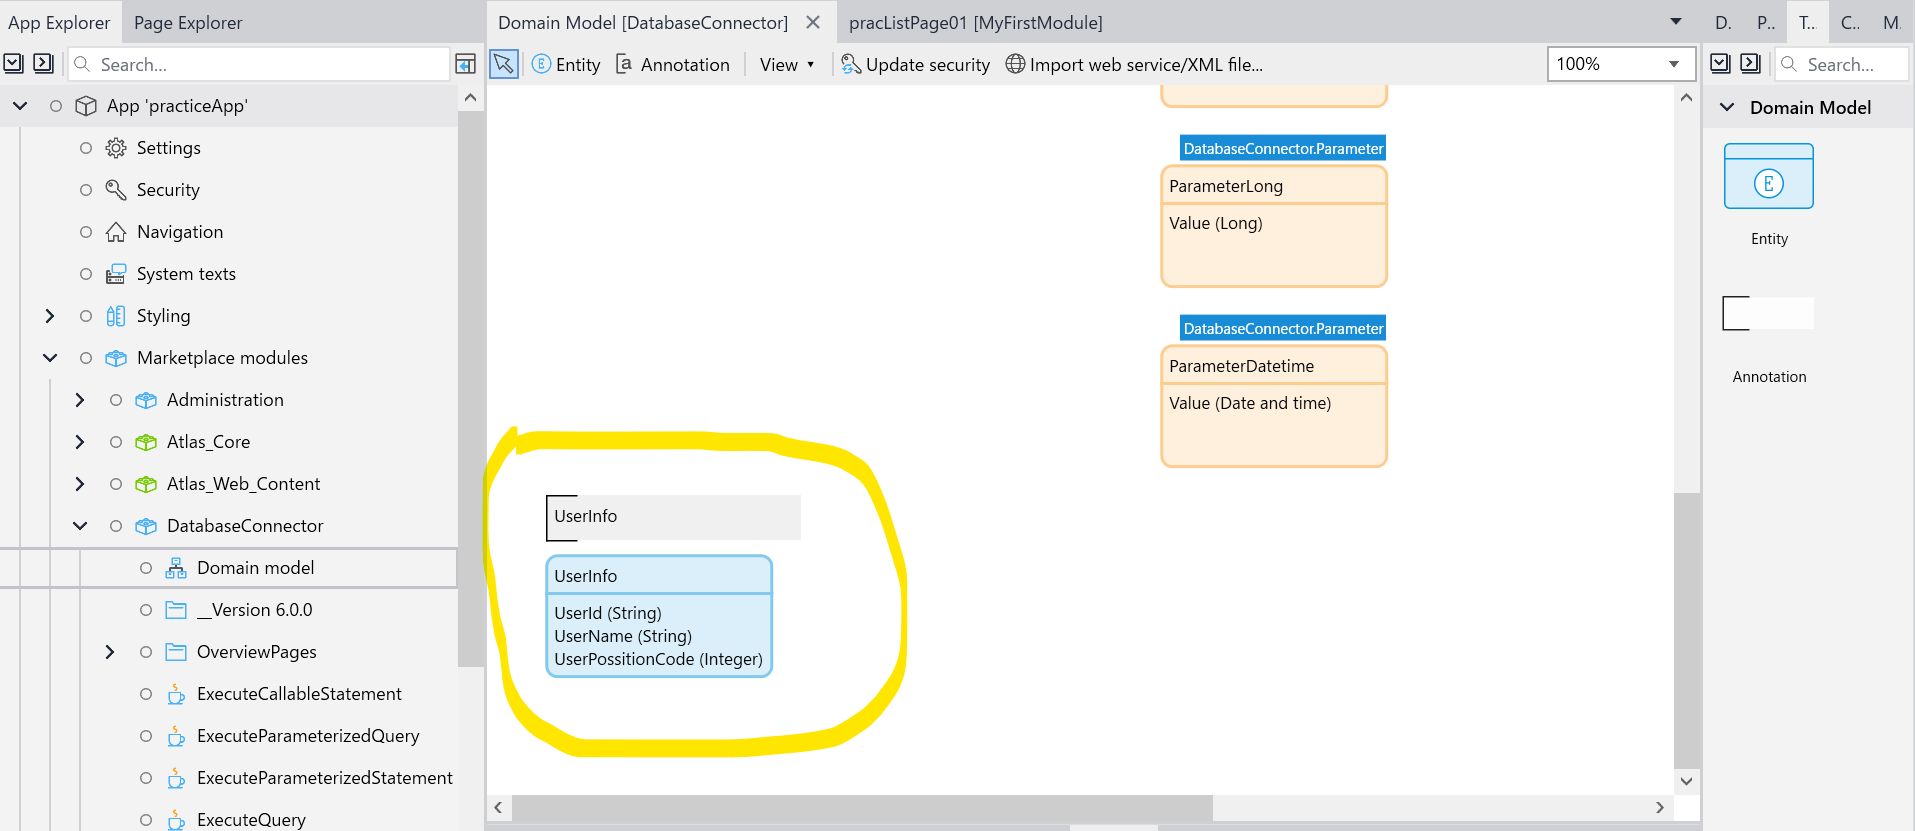Click canvas horizontal scrollbar right arrow
This screenshot has height=831, width=1915.
pyautogui.click(x=1660, y=807)
